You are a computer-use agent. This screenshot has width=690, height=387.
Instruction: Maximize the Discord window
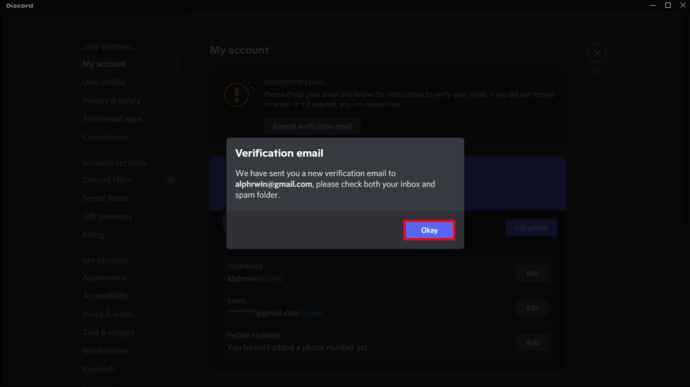[x=668, y=5]
